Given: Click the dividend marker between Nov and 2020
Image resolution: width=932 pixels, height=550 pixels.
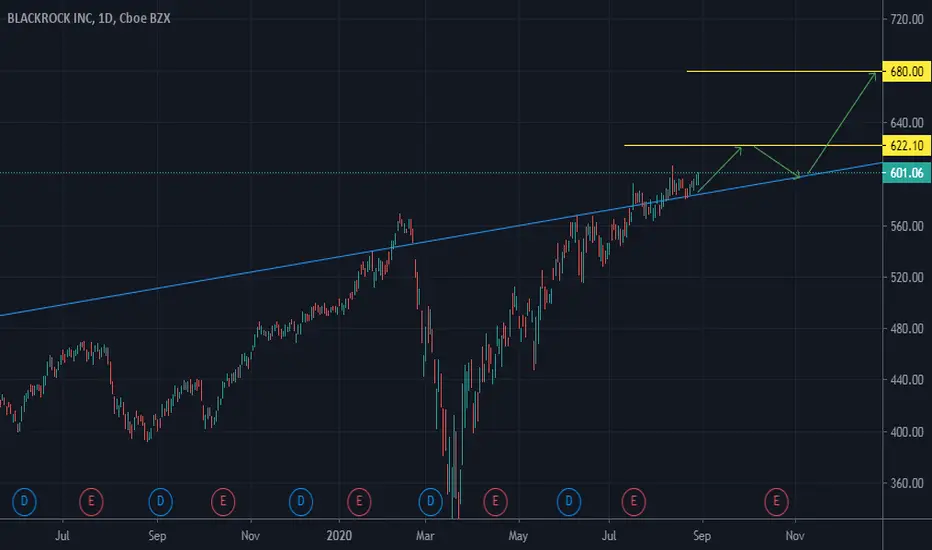Looking at the screenshot, I should [301, 501].
